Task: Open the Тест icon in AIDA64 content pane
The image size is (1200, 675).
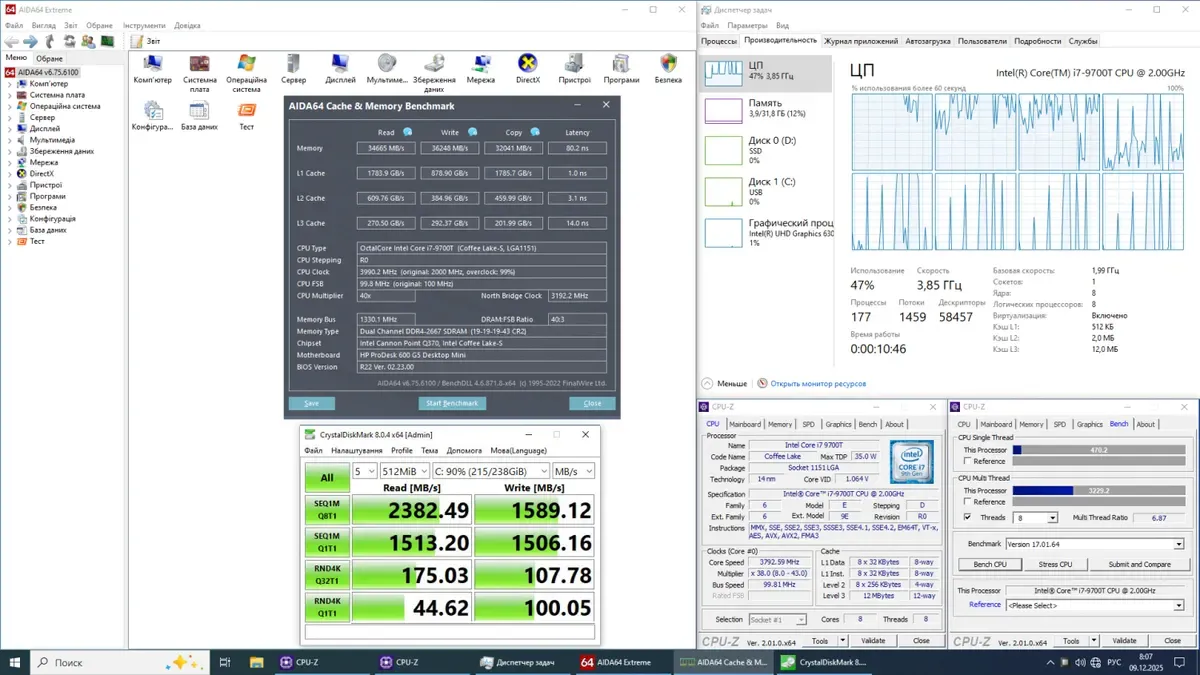Action: pos(246,111)
